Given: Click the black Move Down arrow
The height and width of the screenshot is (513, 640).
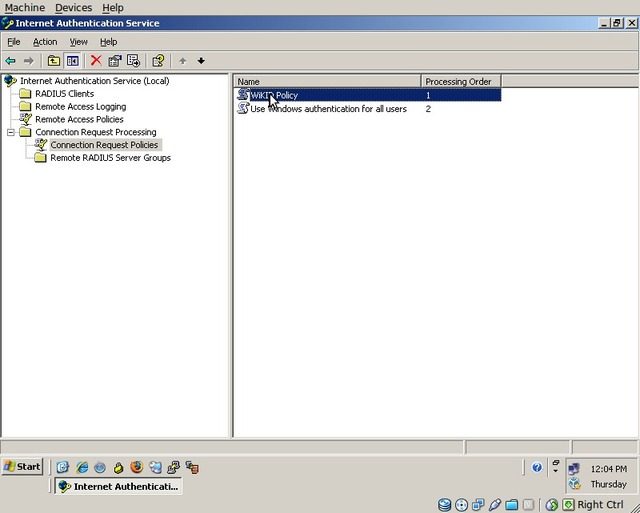Looking at the screenshot, I should (x=201, y=61).
